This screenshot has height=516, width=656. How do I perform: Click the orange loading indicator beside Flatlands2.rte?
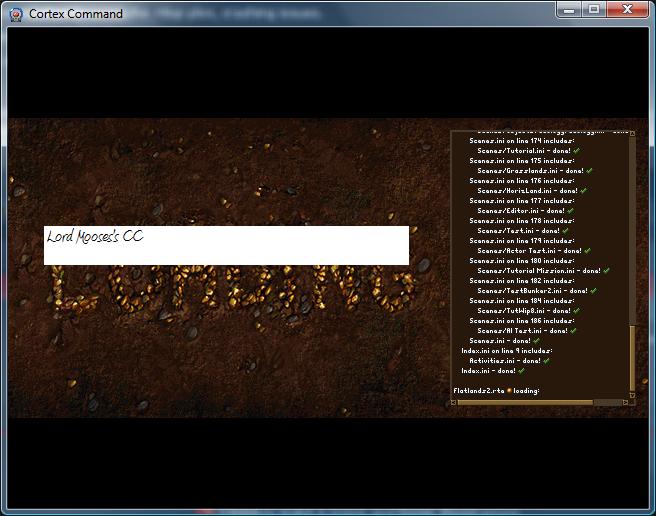pyautogui.click(x=509, y=390)
